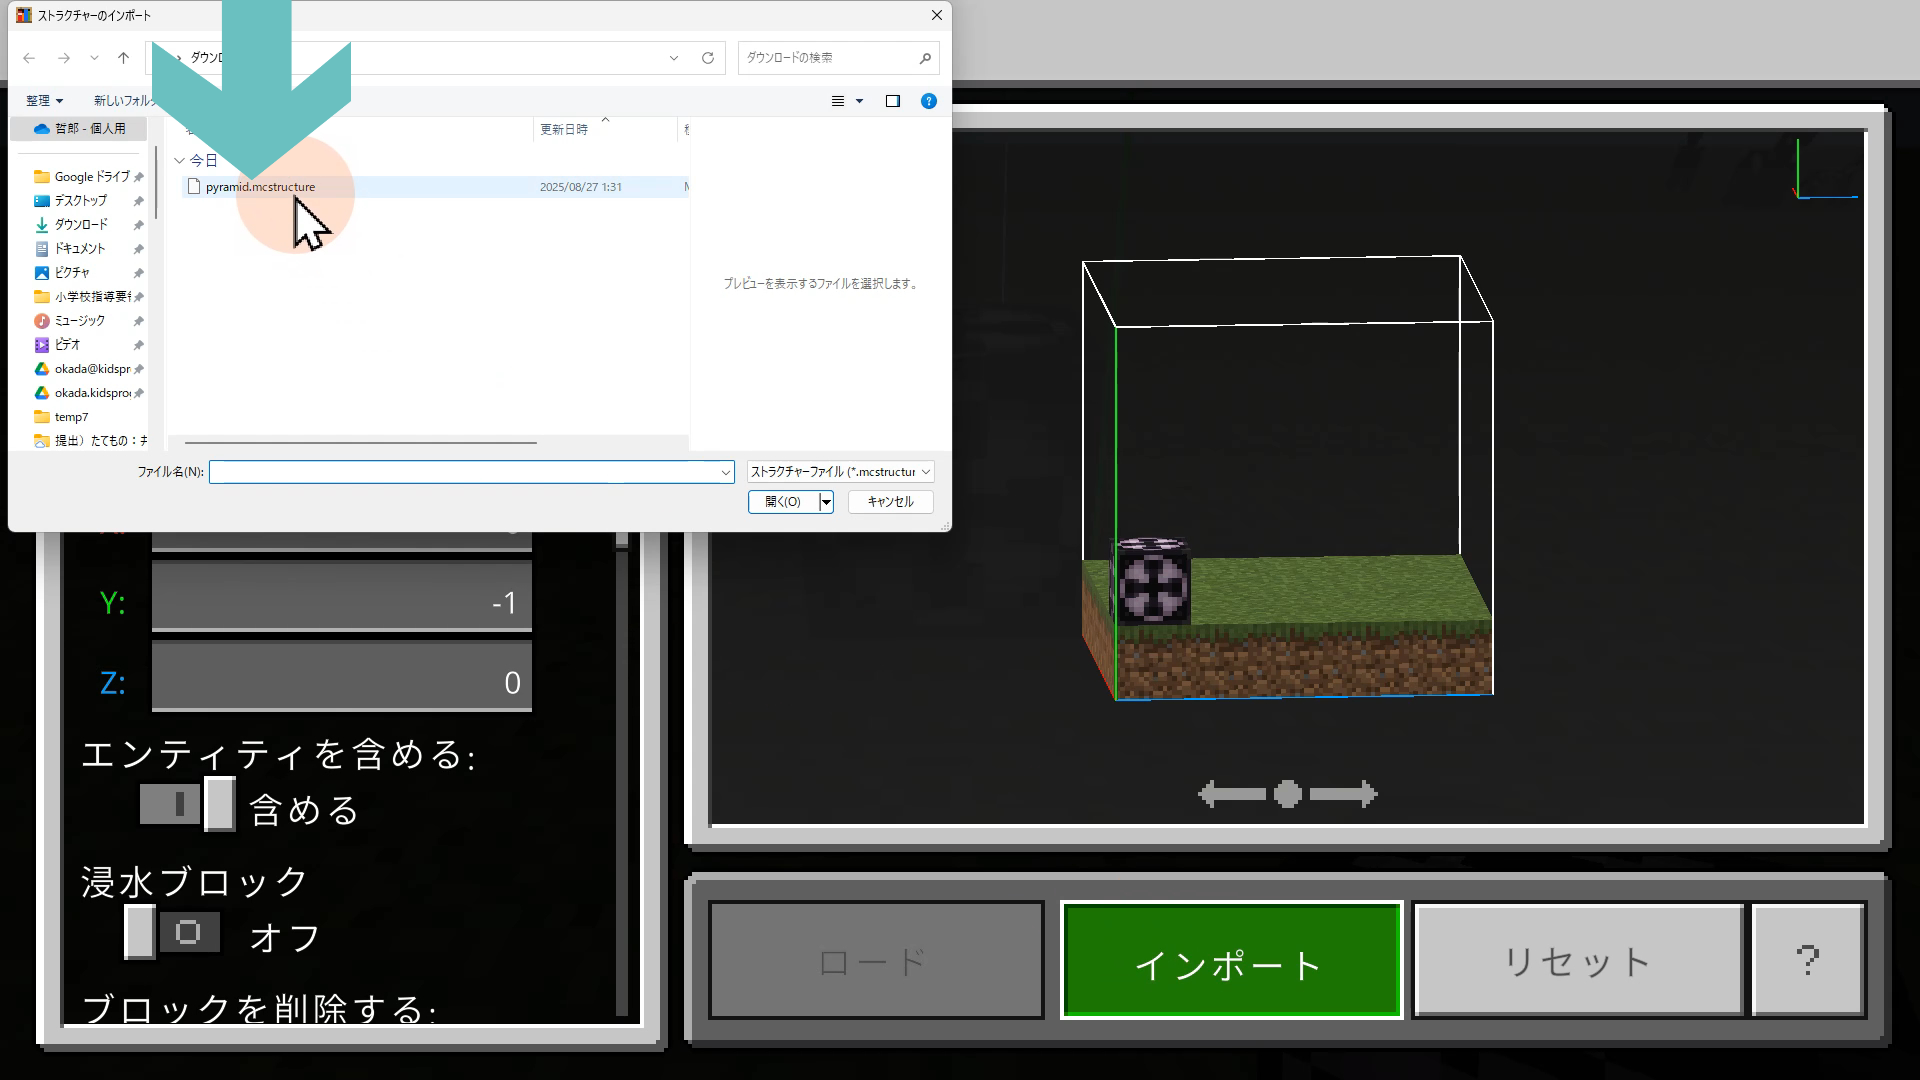Toggle the preview pane icon
This screenshot has height=1080, width=1920.
pyautogui.click(x=893, y=101)
